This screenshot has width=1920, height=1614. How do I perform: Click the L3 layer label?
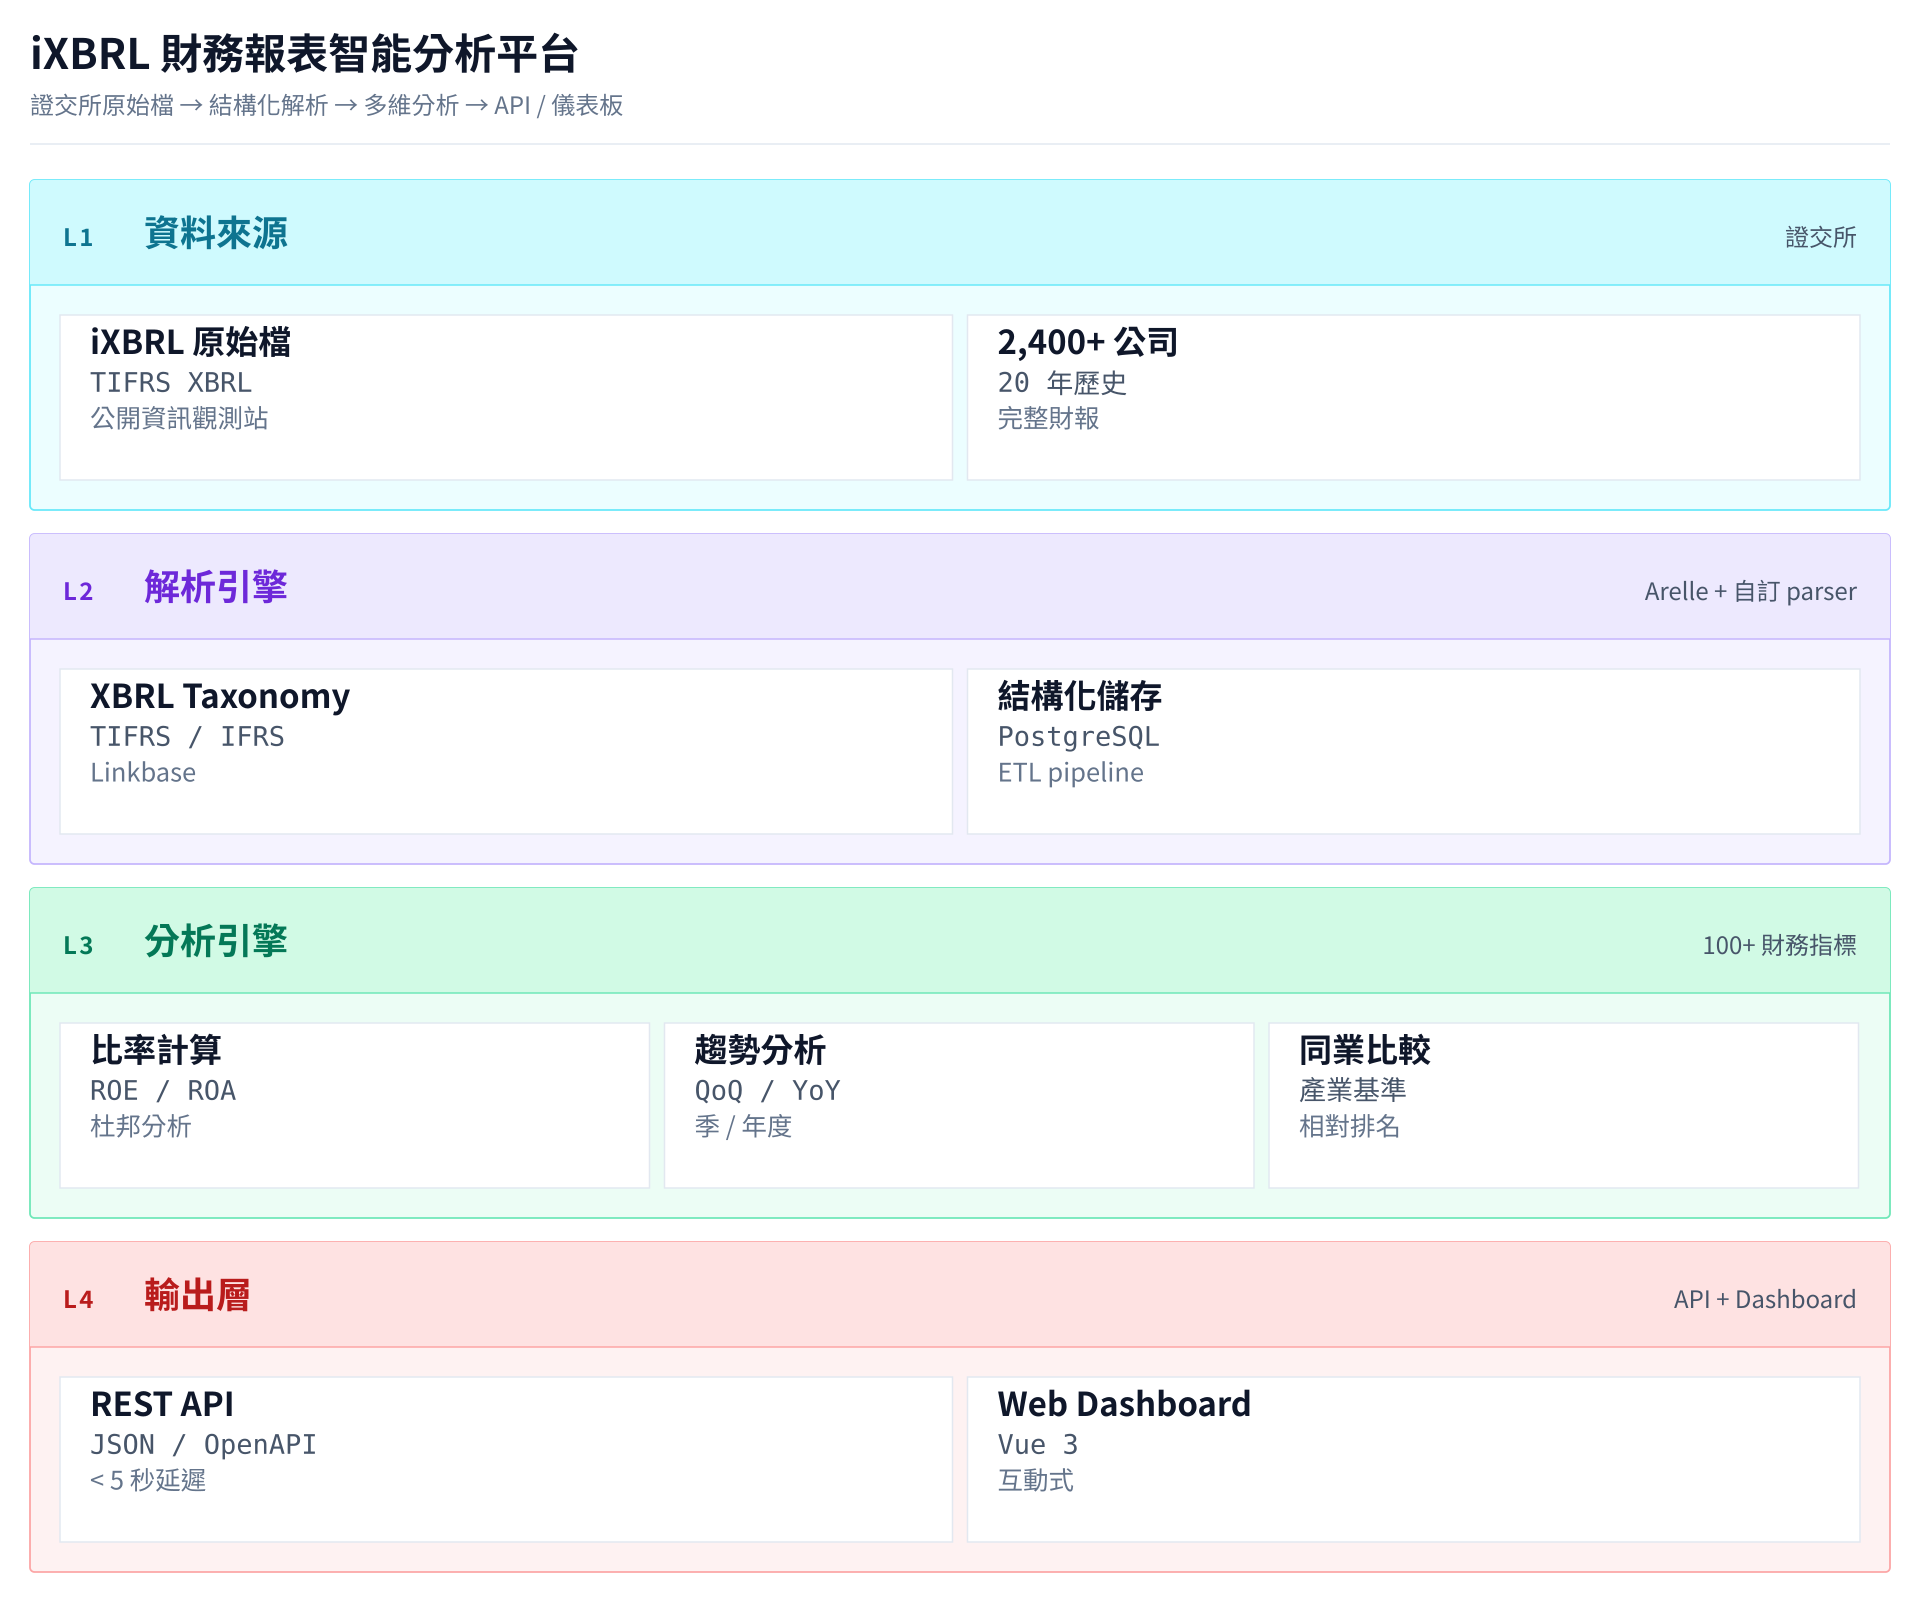78,945
